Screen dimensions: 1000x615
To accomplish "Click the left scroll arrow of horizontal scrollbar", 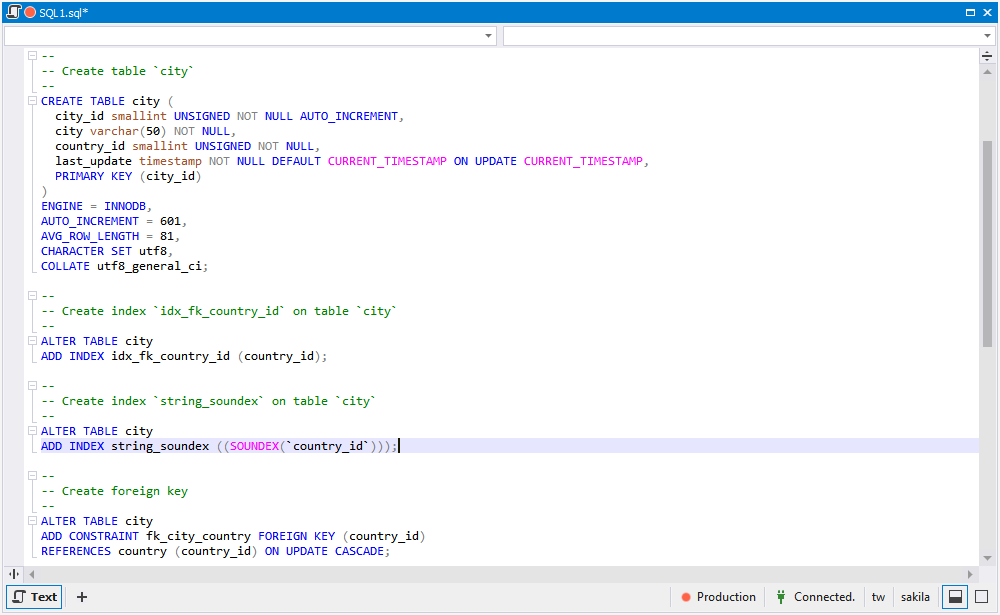I will (x=31, y=574).
